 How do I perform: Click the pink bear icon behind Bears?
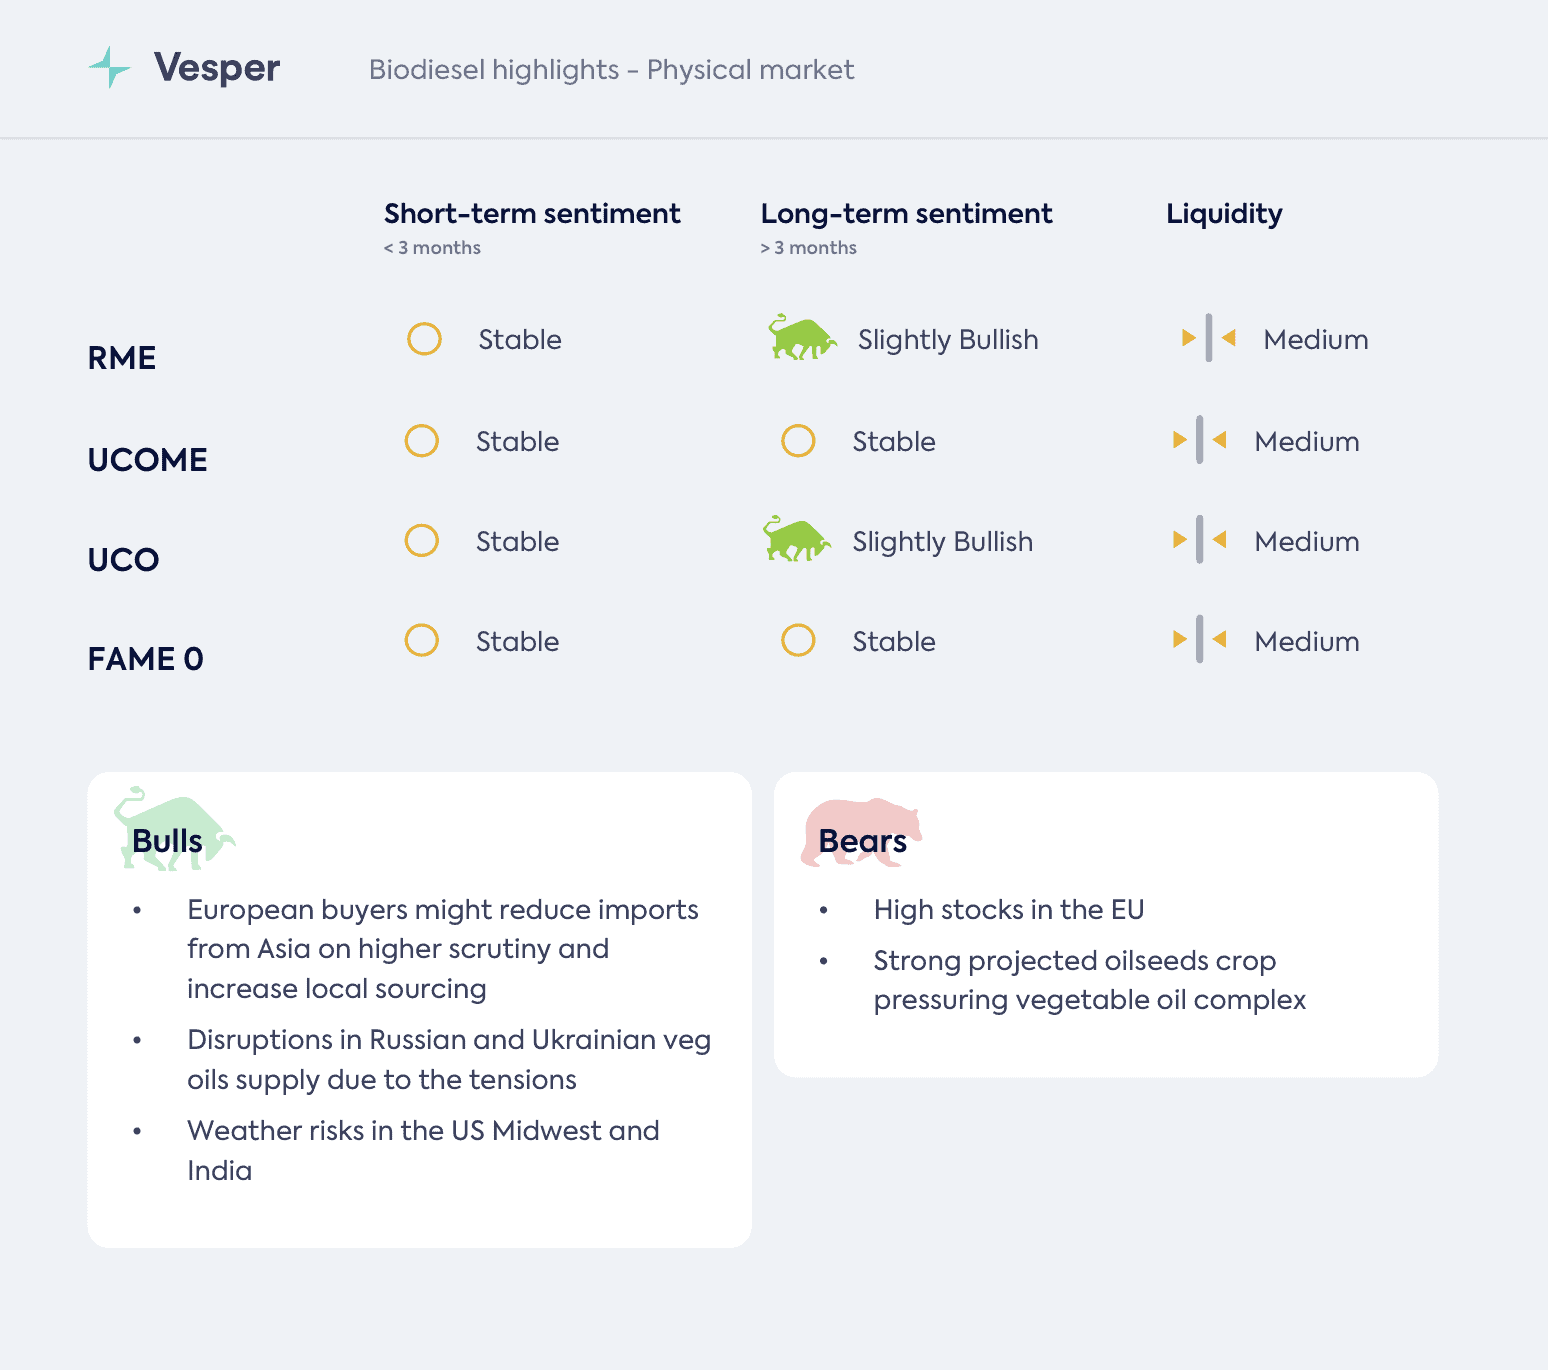861,832
